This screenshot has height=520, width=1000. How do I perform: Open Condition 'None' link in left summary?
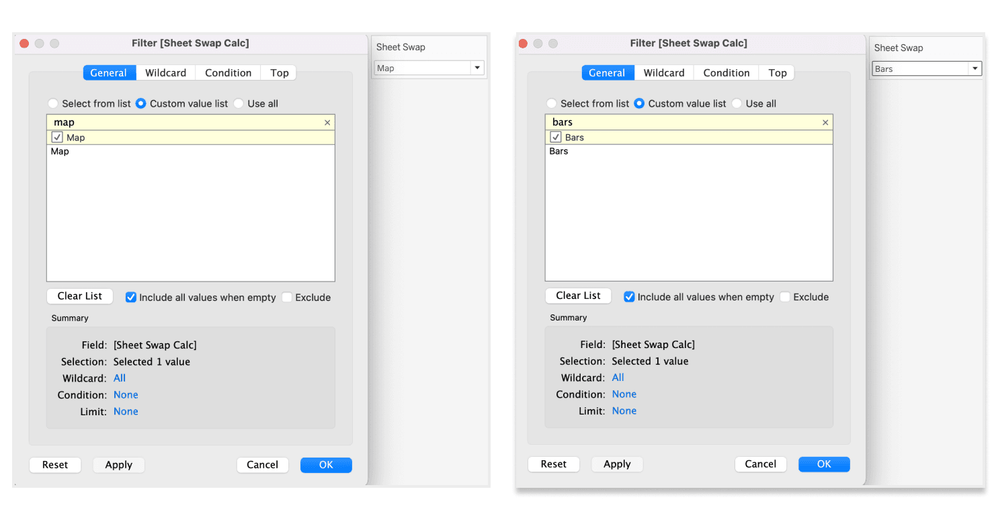coord(126,395)
